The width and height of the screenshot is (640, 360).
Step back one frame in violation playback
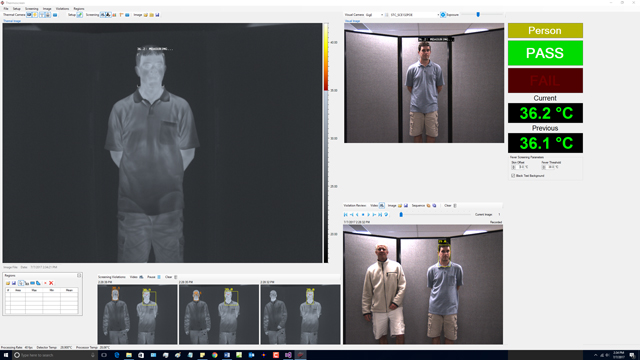pyautogui.click(x=351, y=214)
